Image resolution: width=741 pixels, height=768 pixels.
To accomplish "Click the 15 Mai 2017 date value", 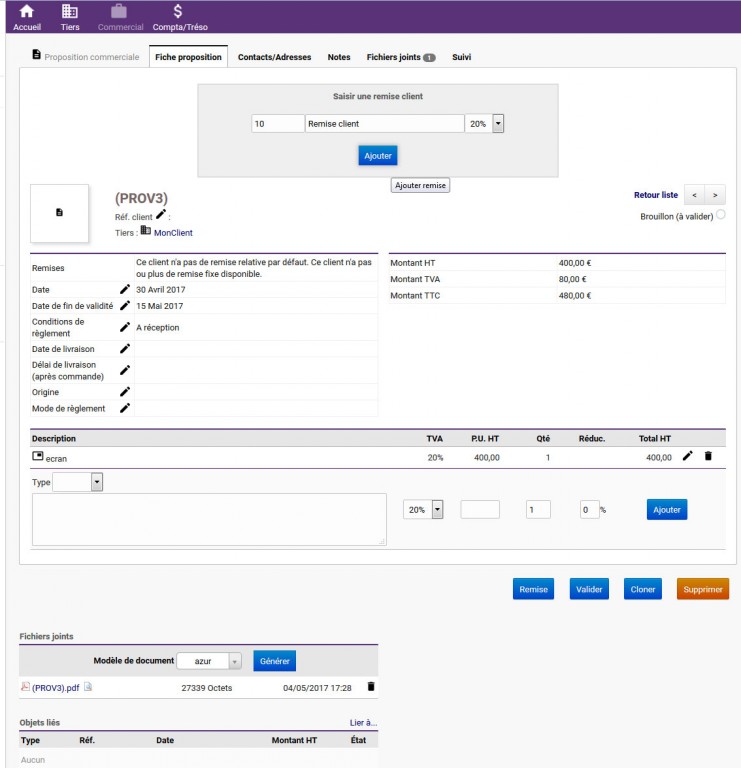I will pos(160,306).
